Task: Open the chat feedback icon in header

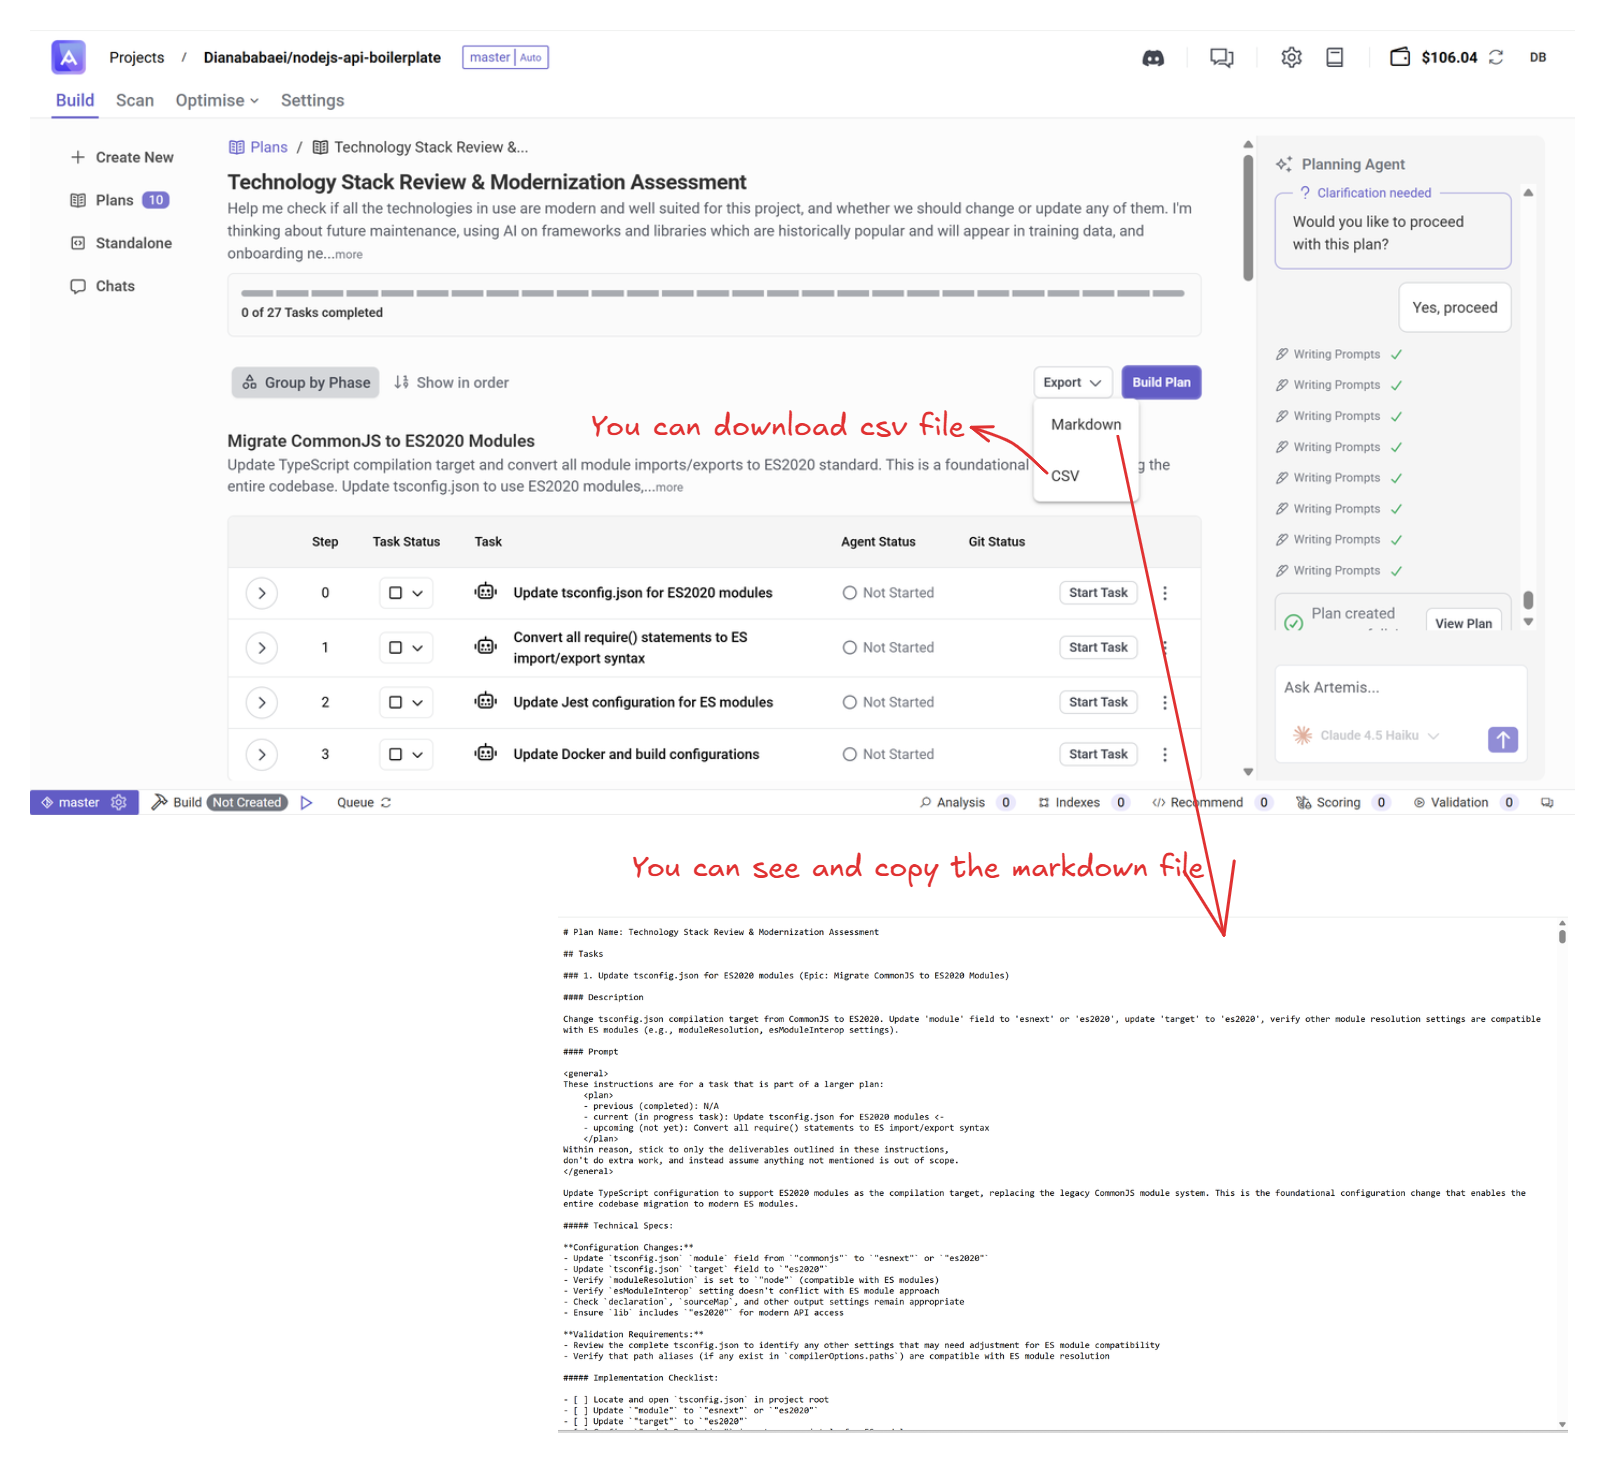Action: pyautogui.click(x=1221, y=58)
